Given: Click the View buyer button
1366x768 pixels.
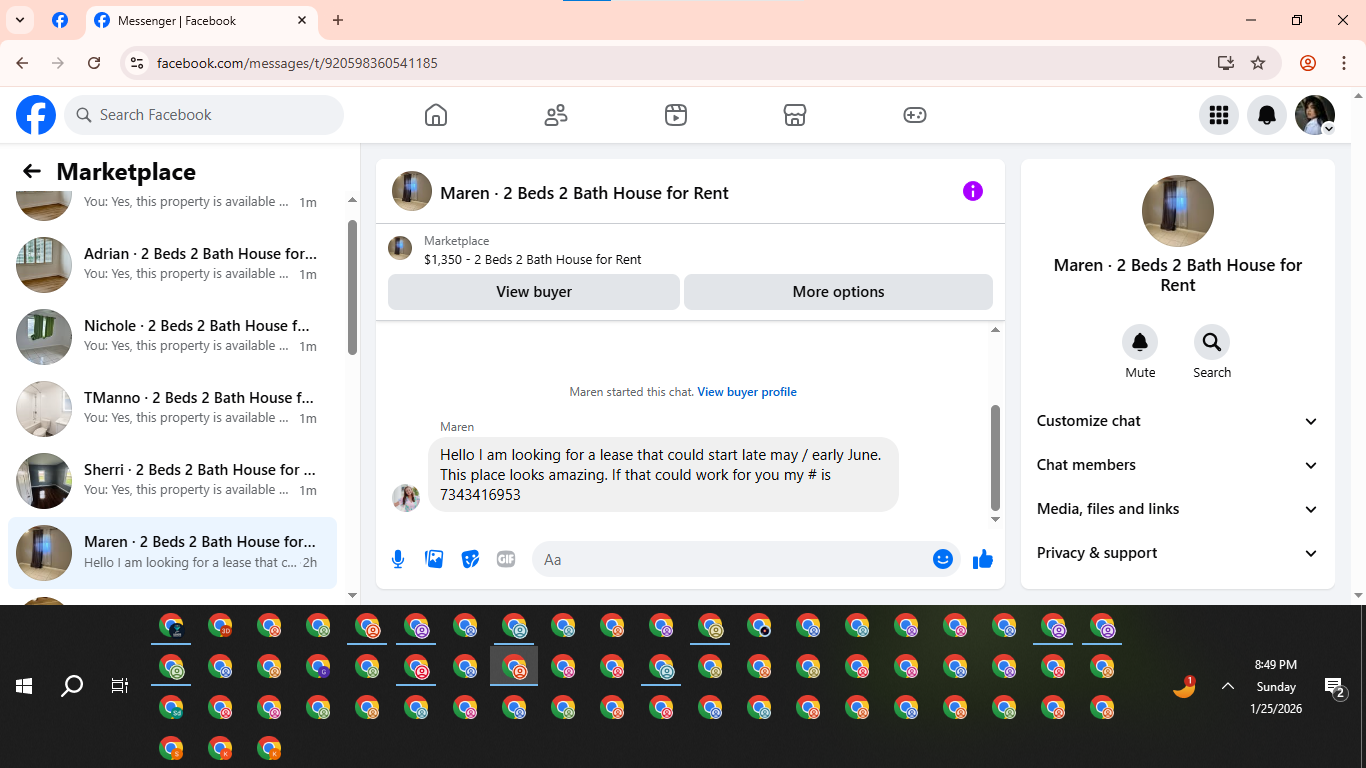Looking at the screenshot, I should pyautogui.click(x=534, y=292).
